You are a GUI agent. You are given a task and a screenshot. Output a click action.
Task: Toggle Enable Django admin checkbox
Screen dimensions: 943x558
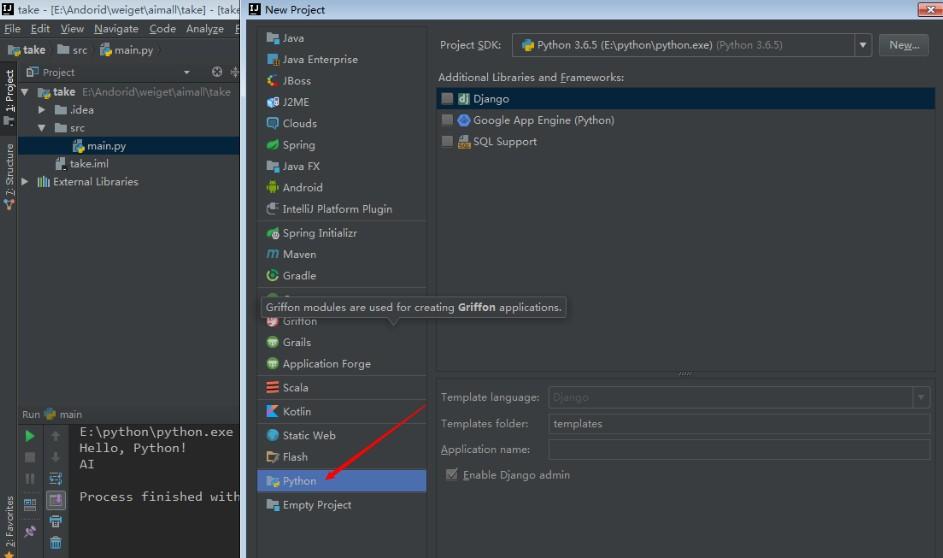click(451, 475)
